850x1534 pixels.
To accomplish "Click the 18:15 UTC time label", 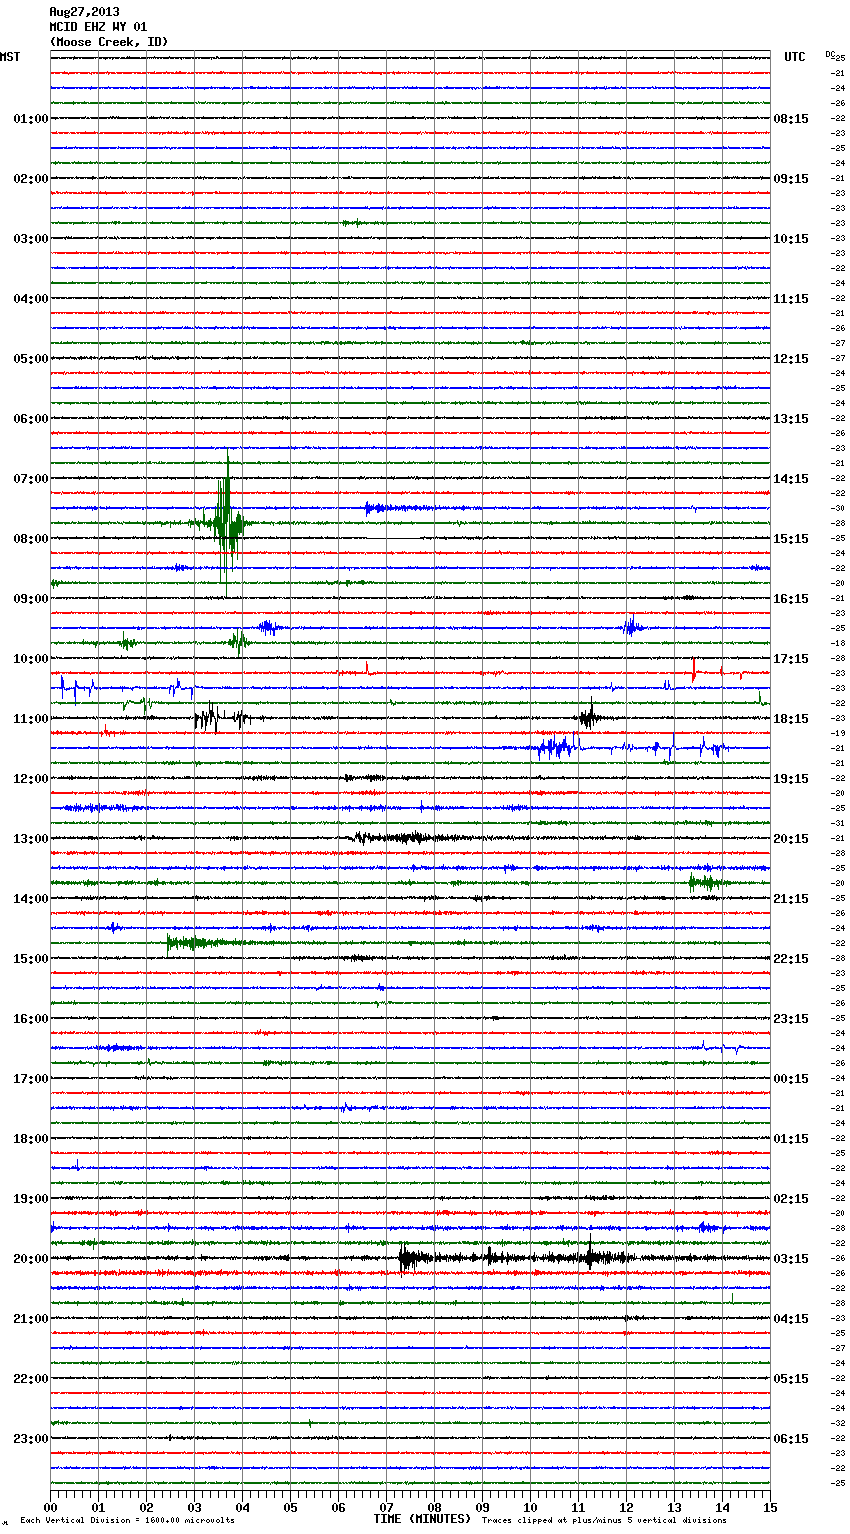I will tap(791, 718).
